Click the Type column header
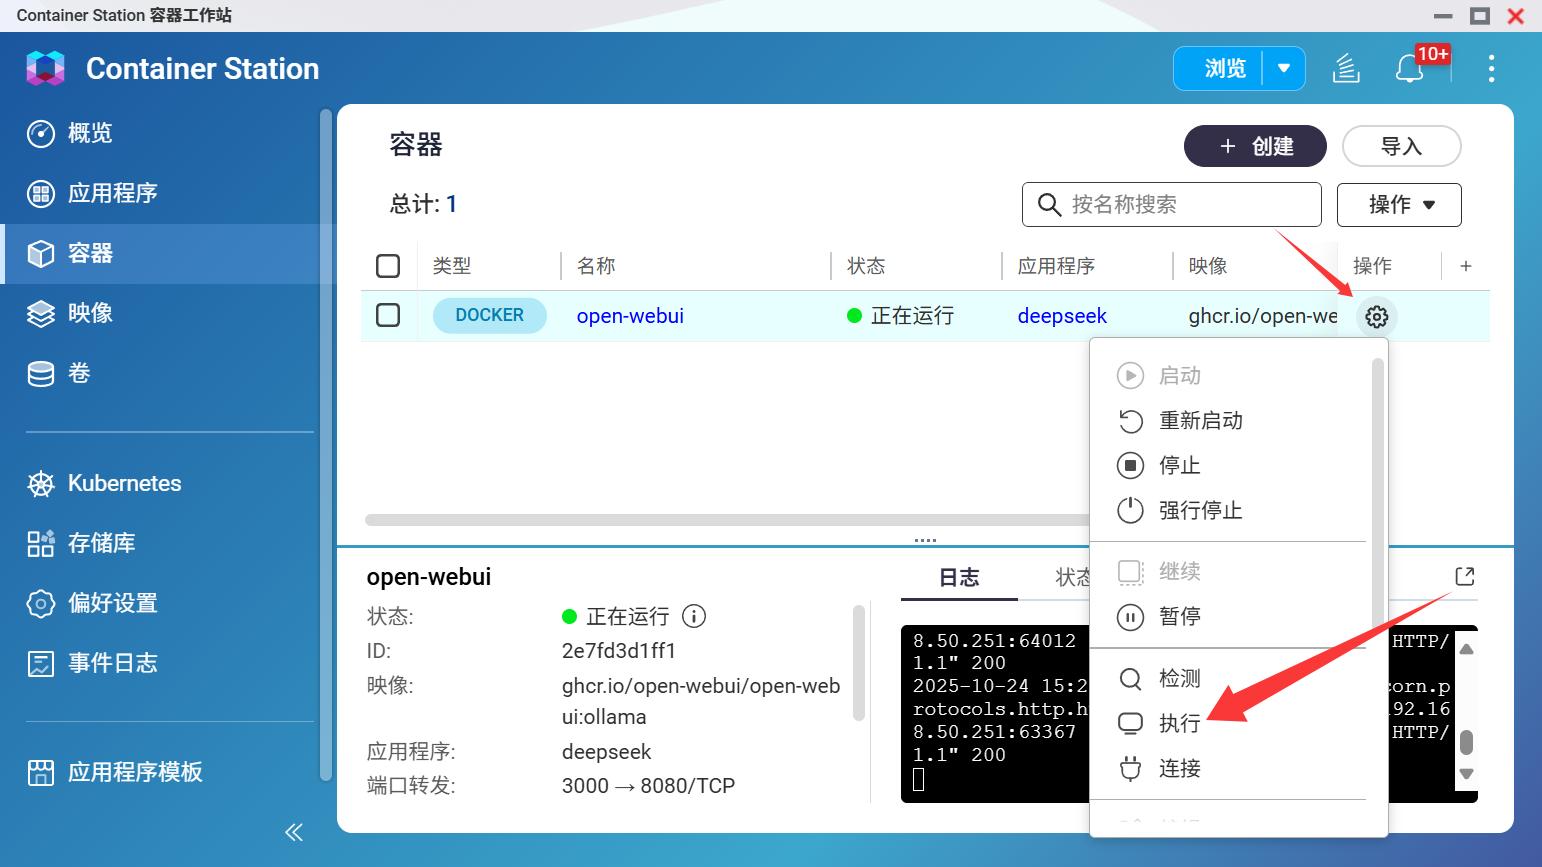Image resolution: width=1542 pixels, height=867 pixels. tap(452, 266)
